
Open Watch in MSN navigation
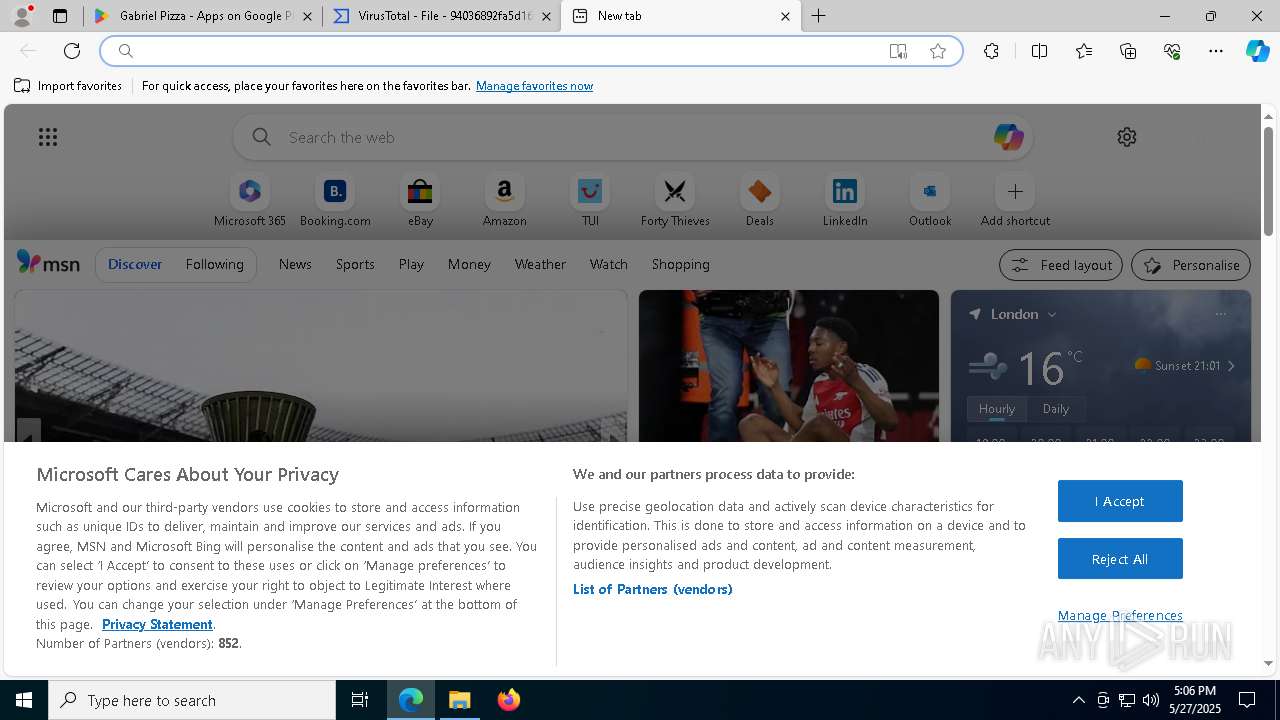pyautogui.click(x=609, y=264)
